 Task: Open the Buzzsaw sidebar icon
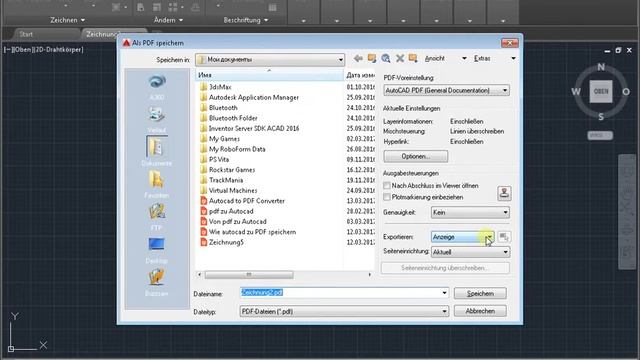point(157,282)
